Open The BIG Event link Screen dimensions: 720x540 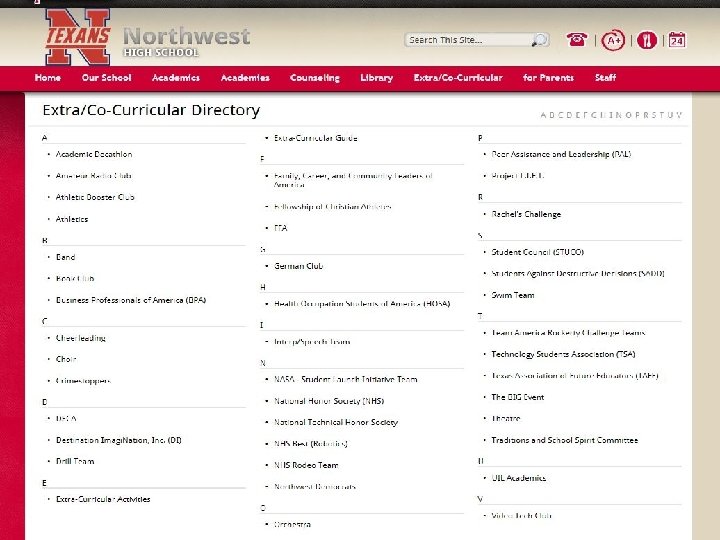tap(518, 397)
